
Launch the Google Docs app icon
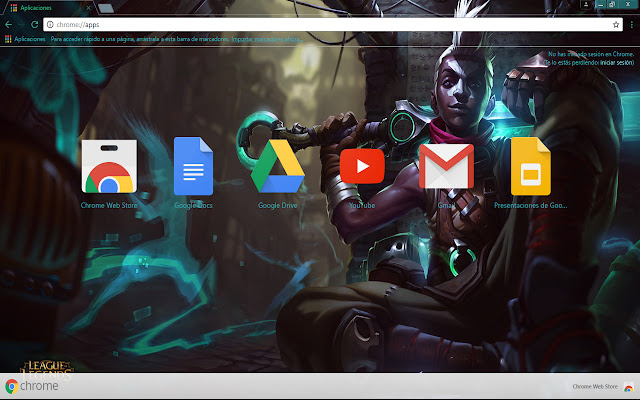193,166
